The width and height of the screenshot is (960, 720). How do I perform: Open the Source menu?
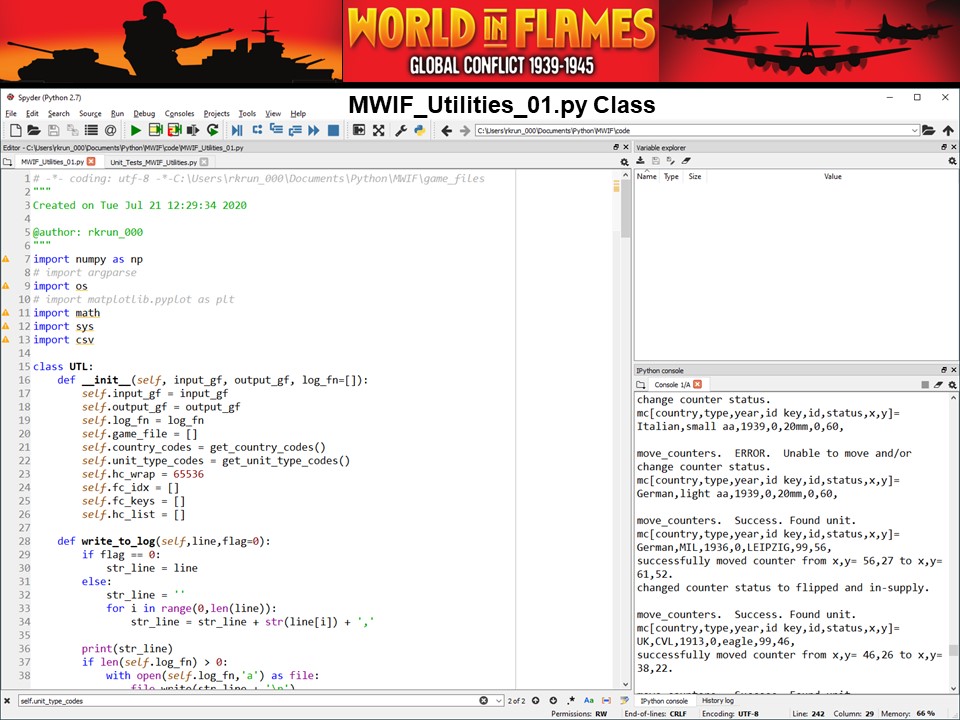pos(90,113)
